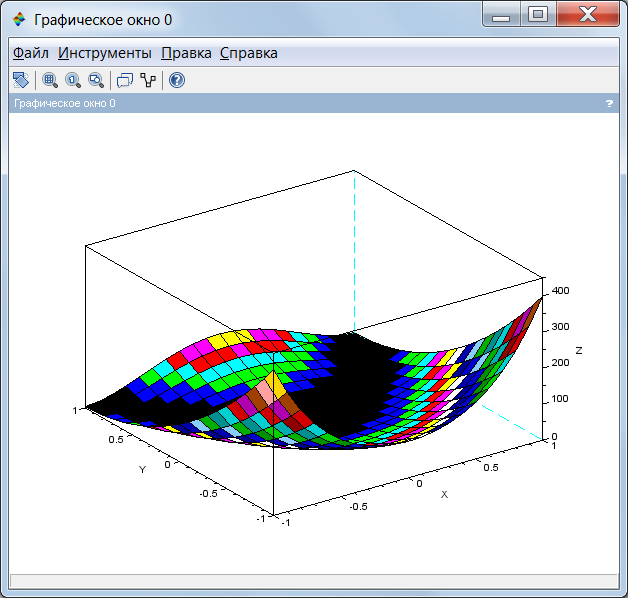Open the Правка menu
Viewport: 628px width, 598px height.
click(x=186, y=53)
